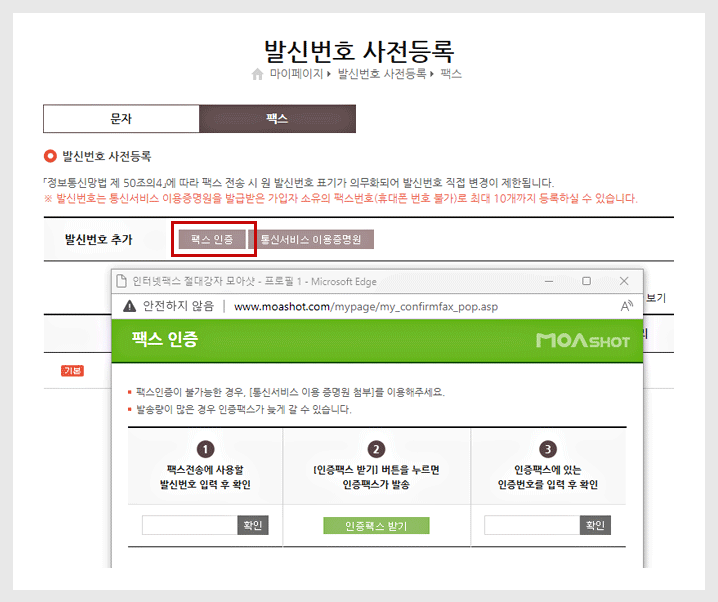Screen dimensions: 718x602
Task: Minimize the Microsoft Edge popup window
Action: click(549, 281)
